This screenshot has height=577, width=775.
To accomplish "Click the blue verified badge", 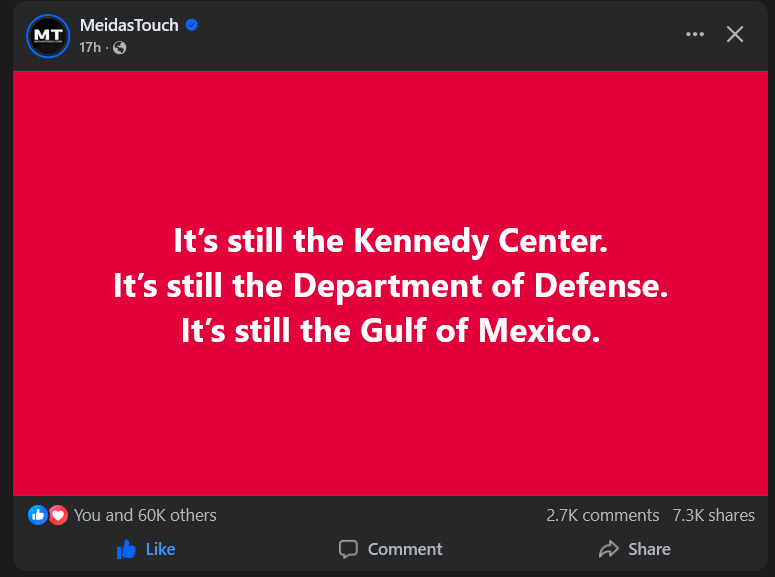I will point(192,25).
